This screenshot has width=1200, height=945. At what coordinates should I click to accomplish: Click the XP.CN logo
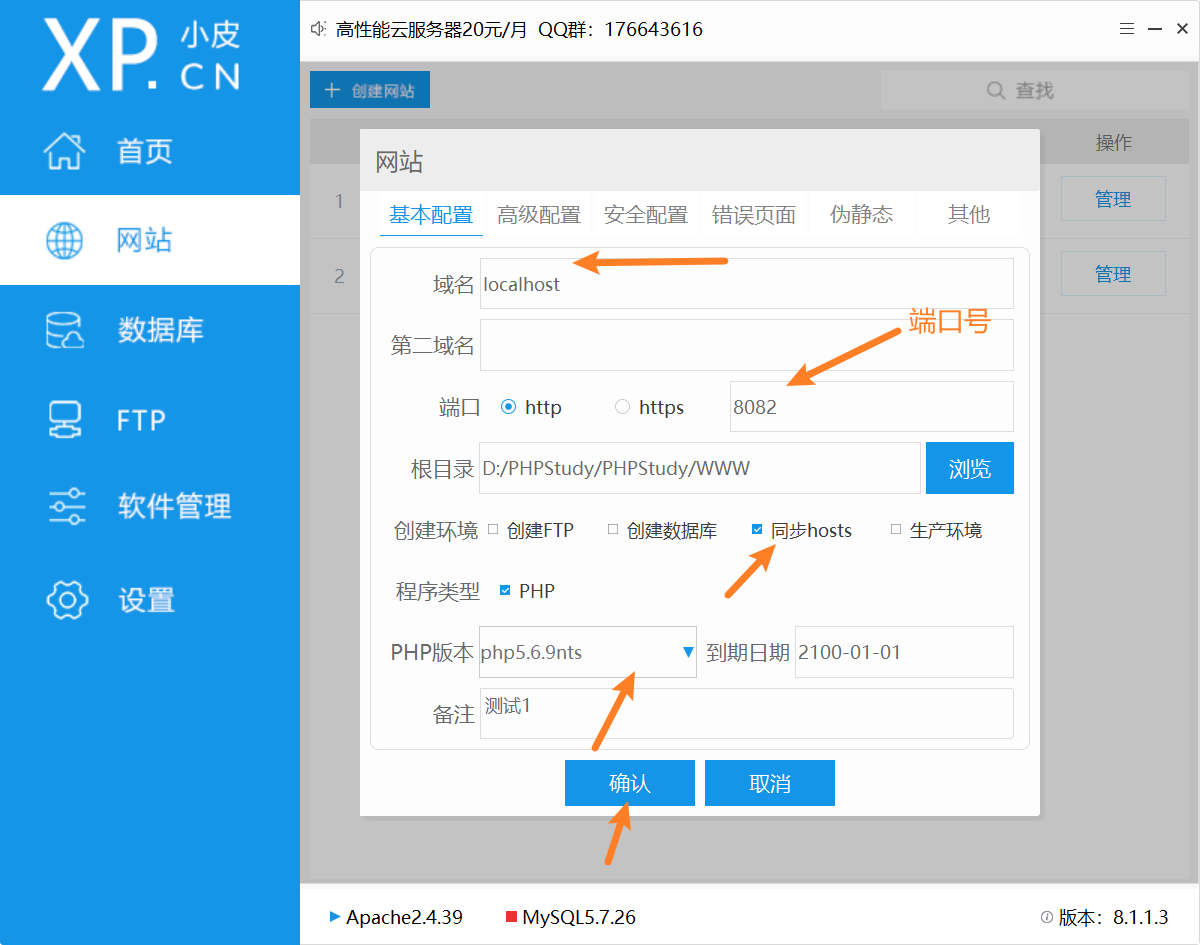tap(142, 55)
